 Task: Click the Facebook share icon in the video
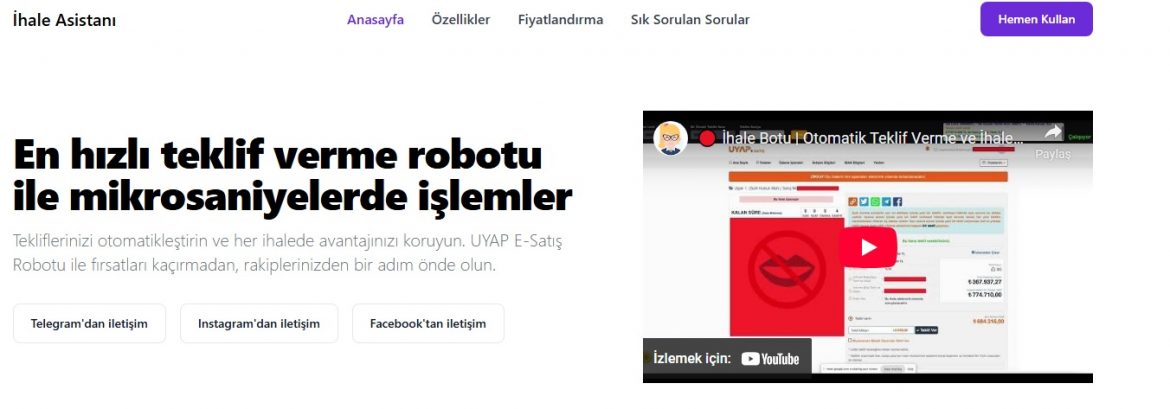coord(898,202)
